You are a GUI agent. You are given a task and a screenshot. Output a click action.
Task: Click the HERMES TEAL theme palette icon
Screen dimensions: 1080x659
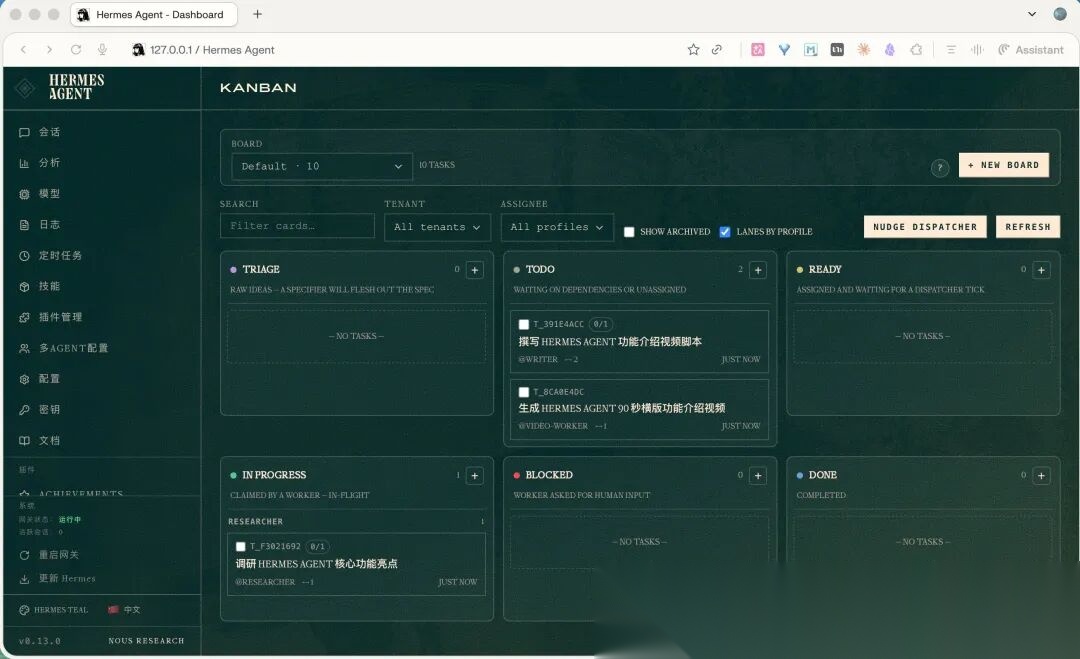[x=24, y=610]
